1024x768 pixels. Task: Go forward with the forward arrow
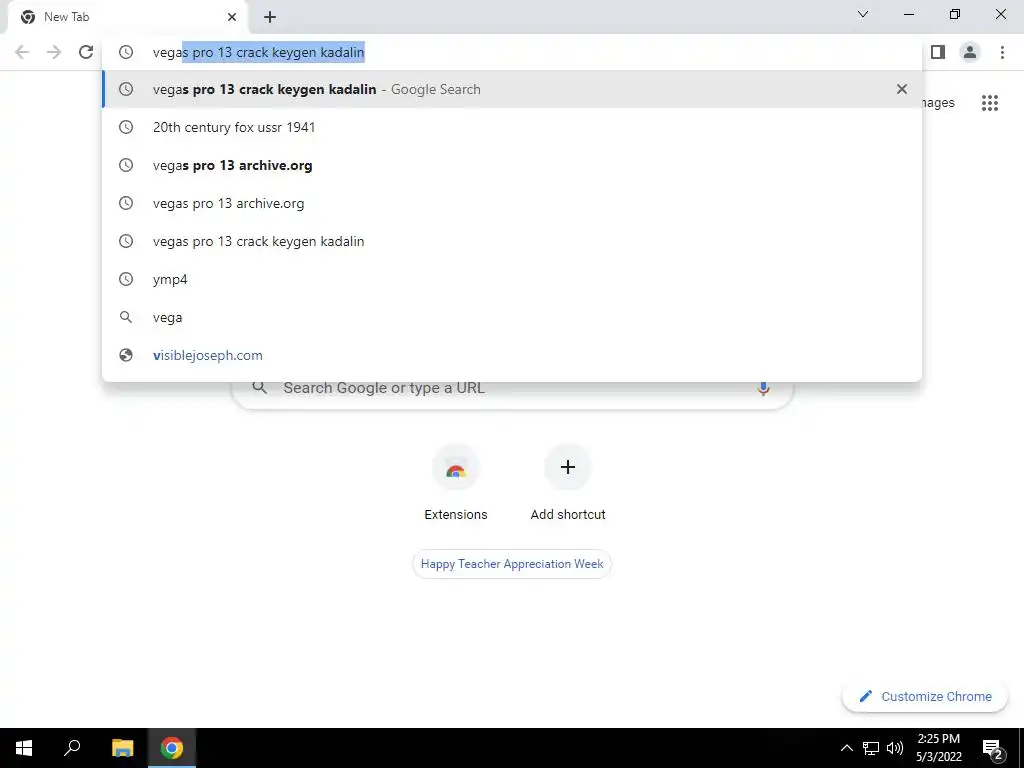54,52
